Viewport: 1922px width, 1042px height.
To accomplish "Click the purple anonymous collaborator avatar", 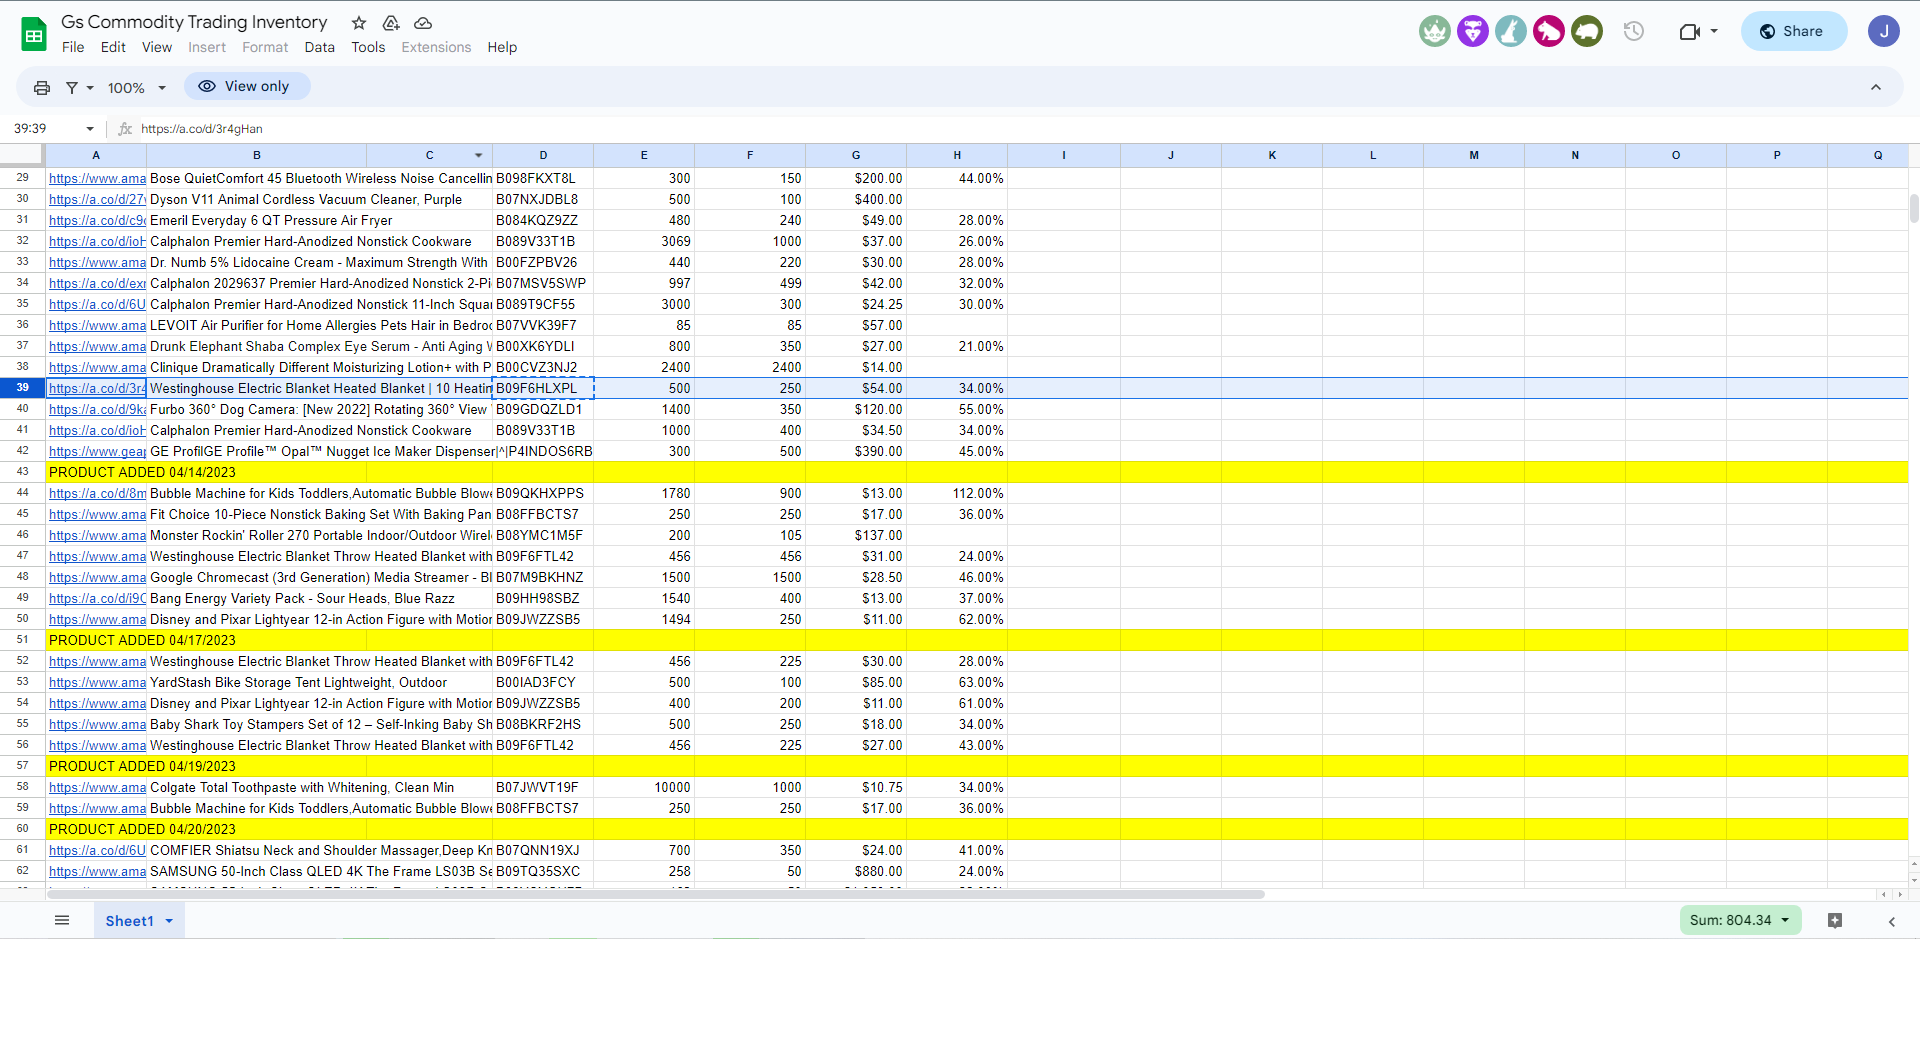I will point(1473,31).
